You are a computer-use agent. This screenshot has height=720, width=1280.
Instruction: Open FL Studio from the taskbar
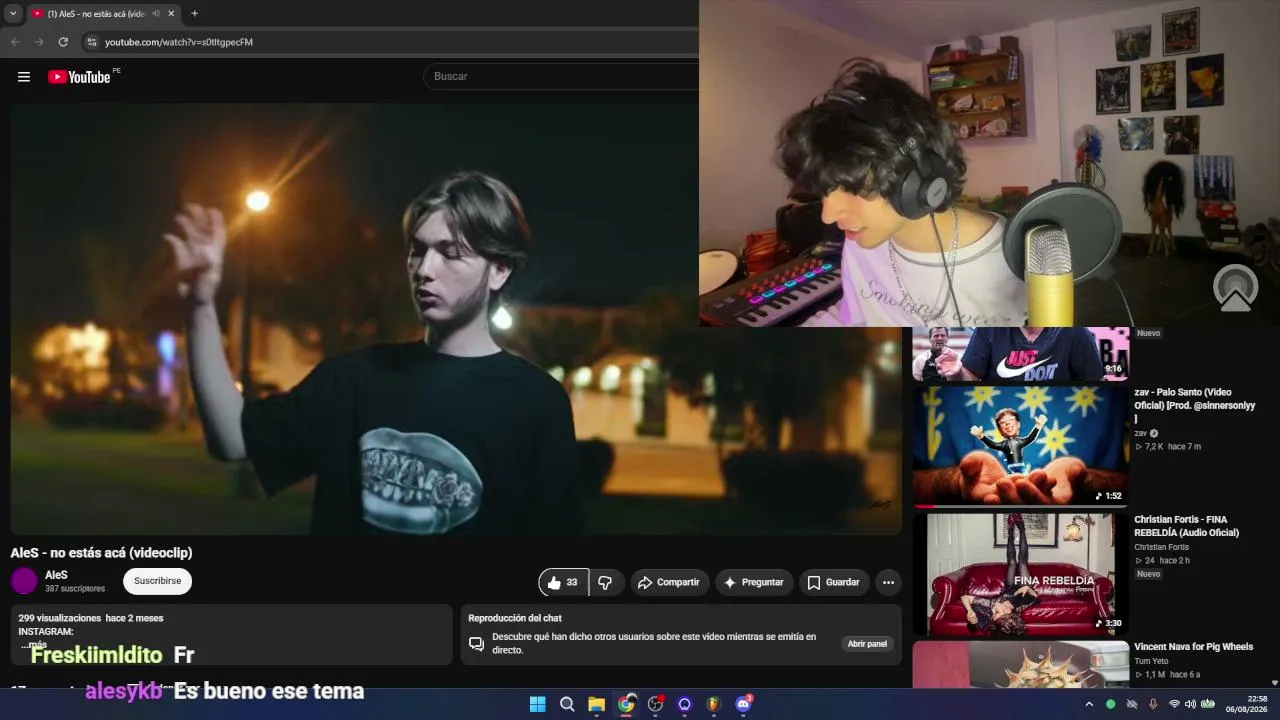point(713,704)
